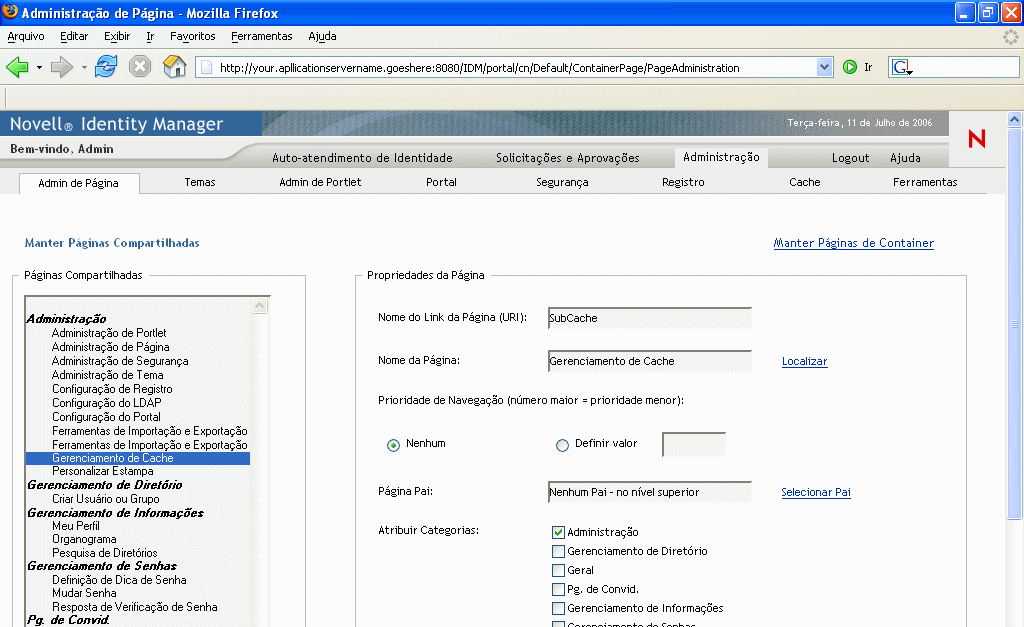1024x627 pixels.
Task: Select Mudar Senha in pages list
Action: pyautogui.click(x=84, y=593)
